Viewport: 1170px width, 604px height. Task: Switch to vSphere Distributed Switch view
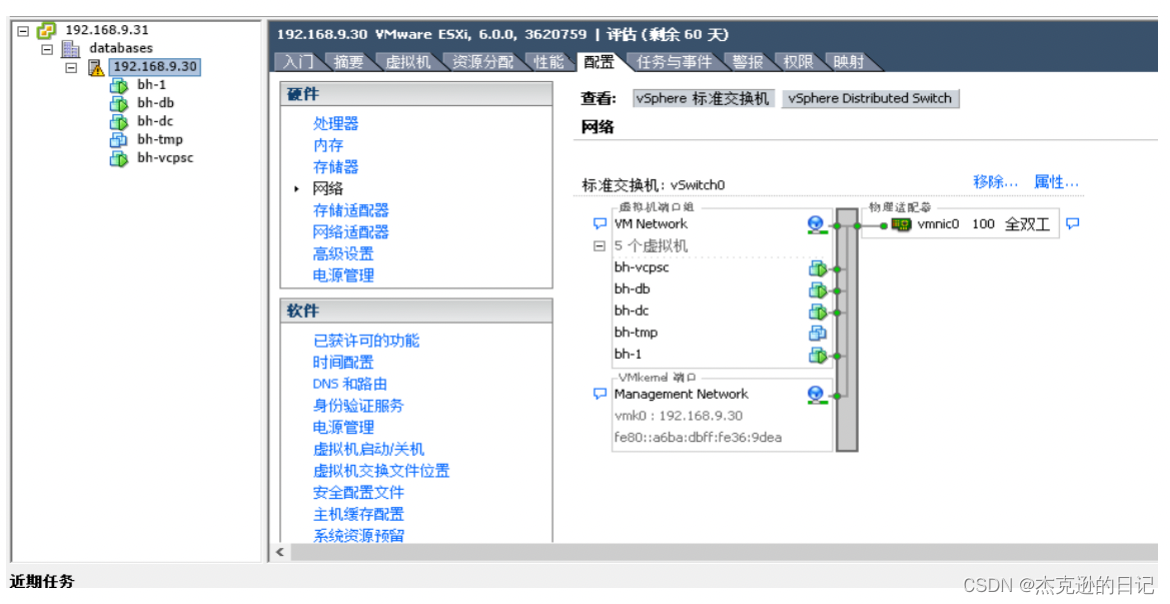pyautogui.click(x=870, y=99)
